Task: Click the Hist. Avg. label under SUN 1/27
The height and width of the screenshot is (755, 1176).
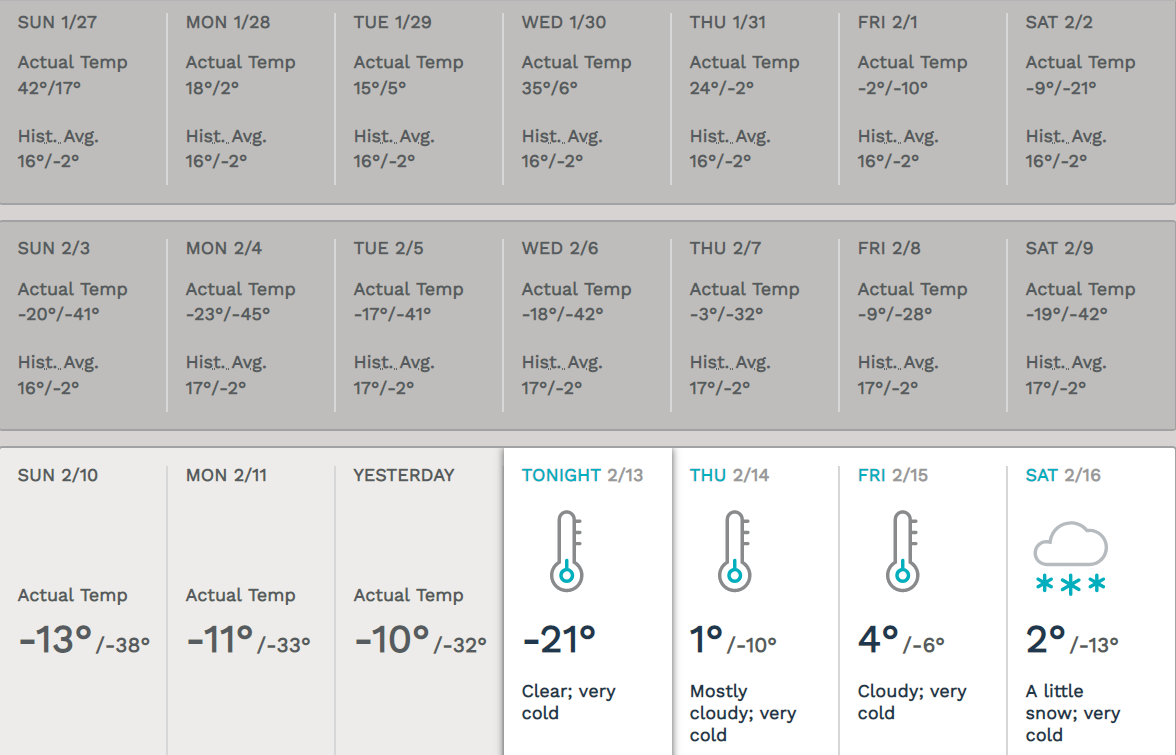Action: click(58, 137)
